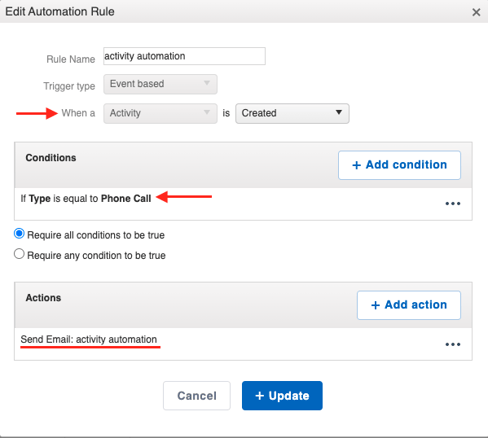The width and height of the screenshot is (488, 438).
Task: Open the When a Activity dropdown
Action: pos(160,113)
